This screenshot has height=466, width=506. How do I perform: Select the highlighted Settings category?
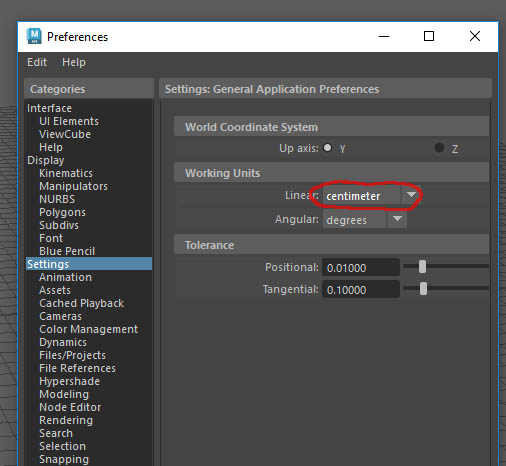pos(89,264)
